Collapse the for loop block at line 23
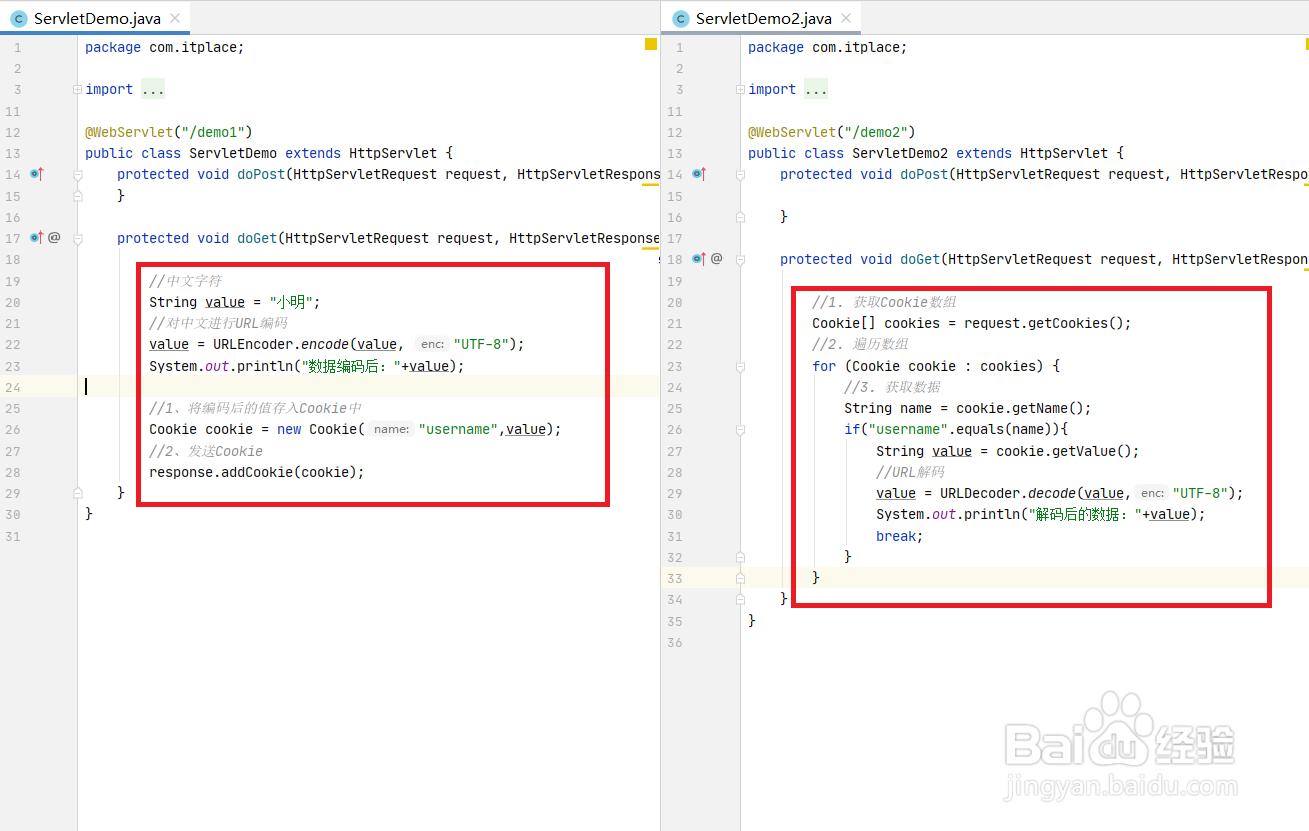Image resolution: width=1309 pixels, height=831 pixels. 740,366
